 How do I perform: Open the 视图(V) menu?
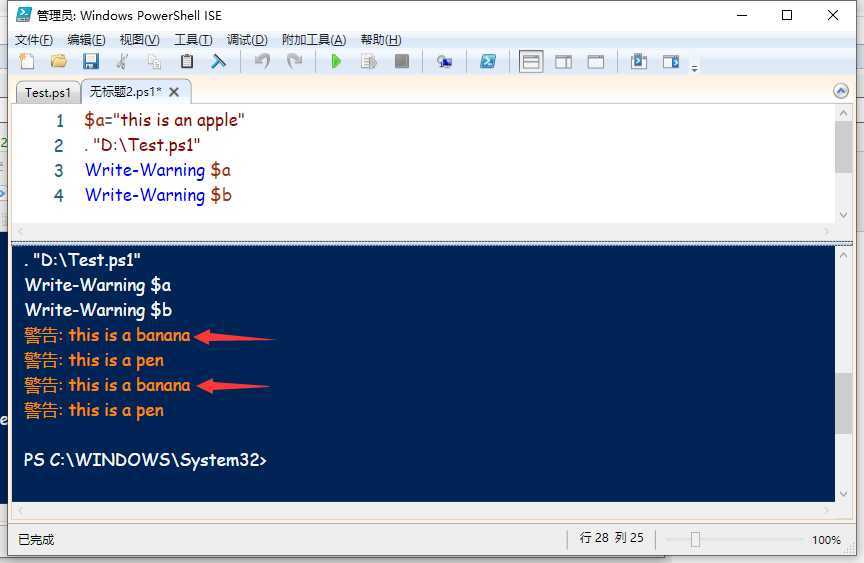[x=140, y=40]
